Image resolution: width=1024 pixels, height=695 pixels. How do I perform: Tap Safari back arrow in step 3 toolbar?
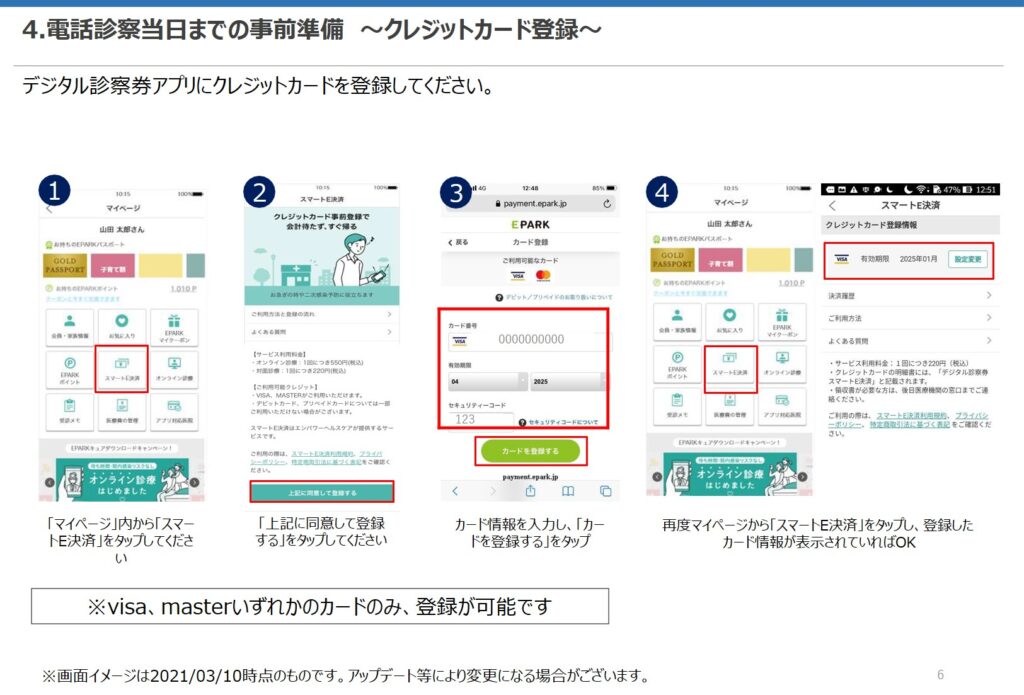455,491
